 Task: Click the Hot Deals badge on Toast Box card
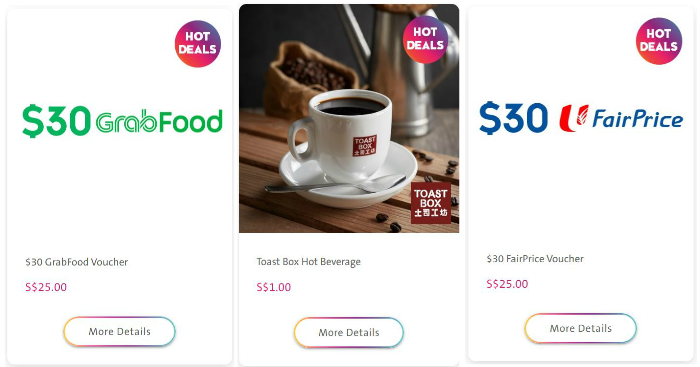(425, 39)
